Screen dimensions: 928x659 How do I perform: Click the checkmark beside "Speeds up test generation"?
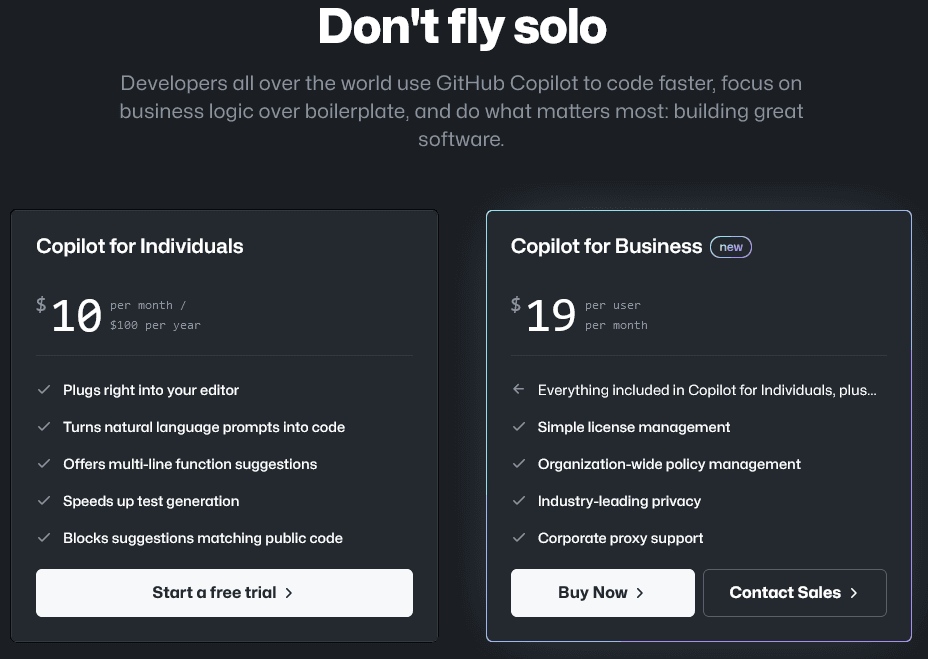(x=44, y=501)
